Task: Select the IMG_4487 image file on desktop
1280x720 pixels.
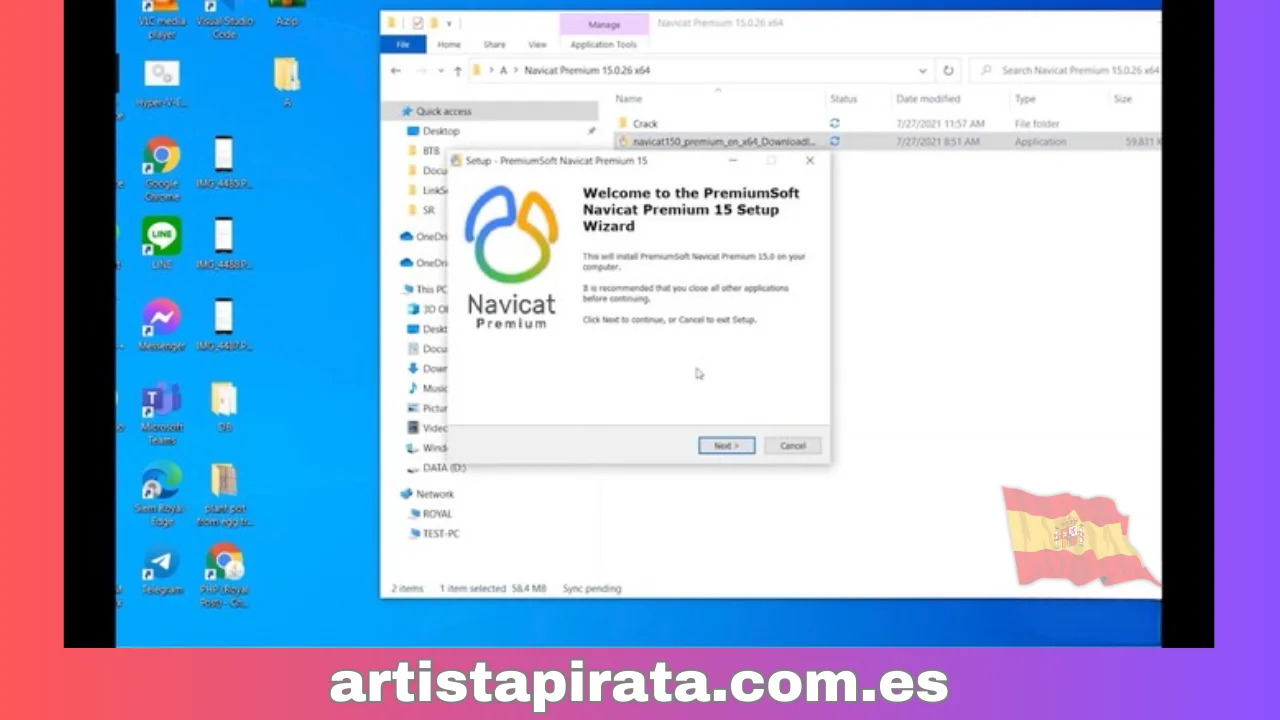Action: [x=224, y=326]
